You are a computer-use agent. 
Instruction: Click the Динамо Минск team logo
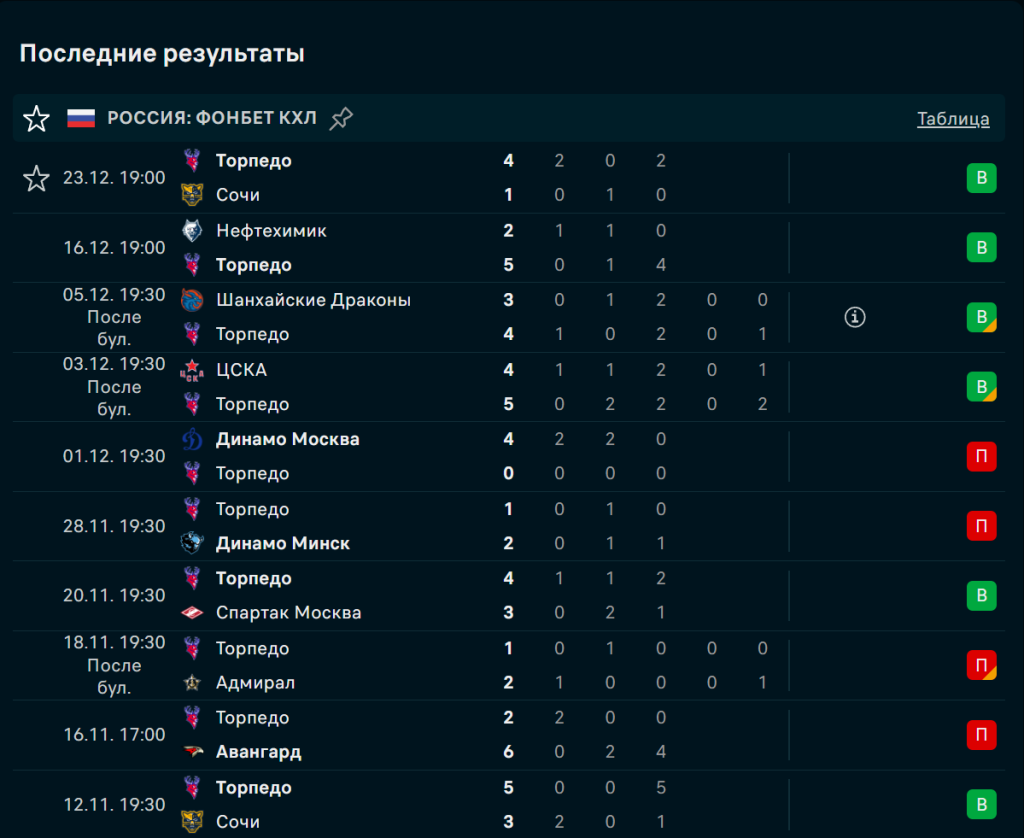point(192,544)
